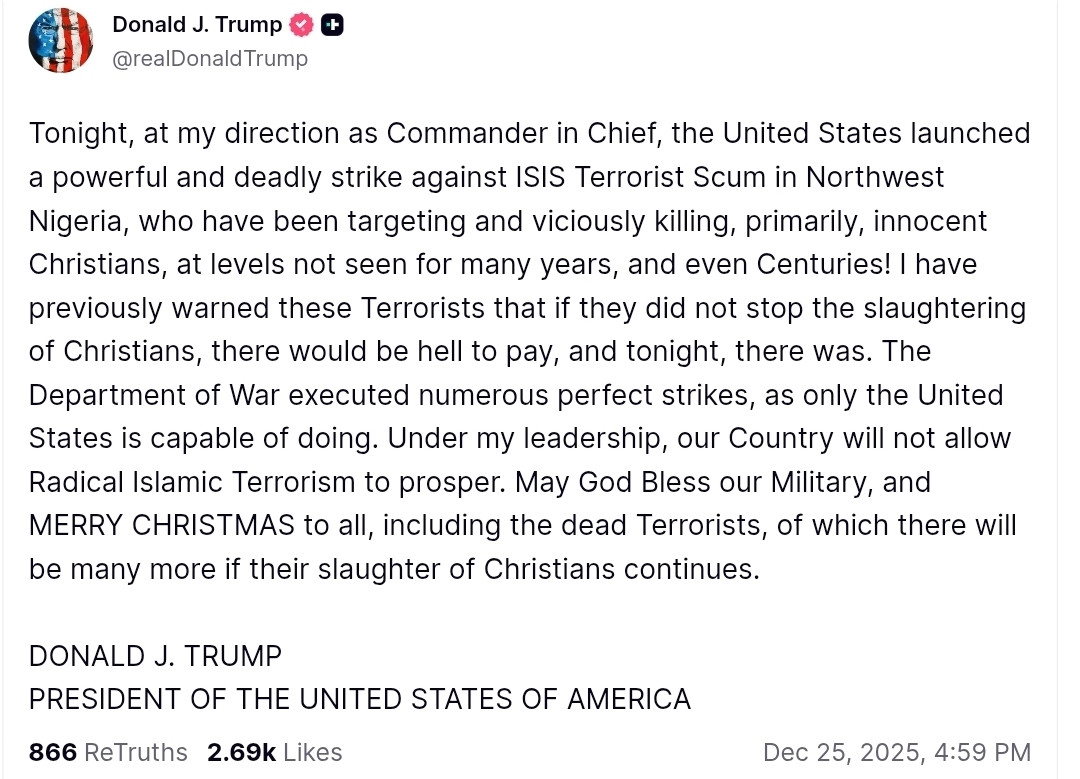Click the word "Nigeria" in the post

(78, 221)
